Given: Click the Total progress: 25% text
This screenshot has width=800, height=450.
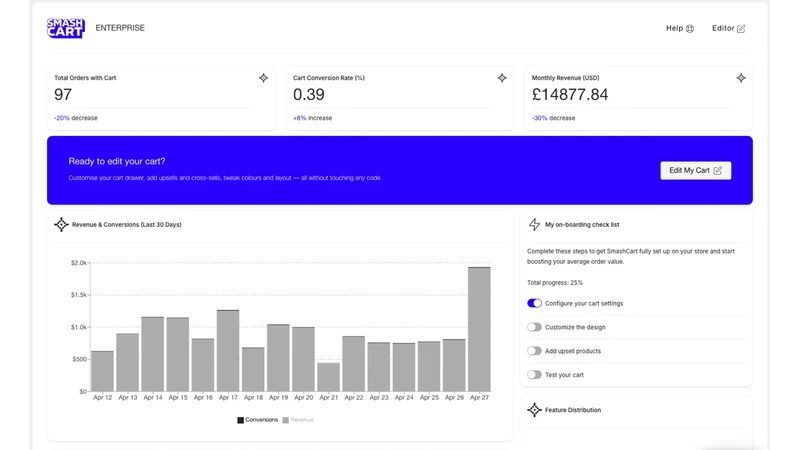Looking at the screenshot, I should point(555,283).
